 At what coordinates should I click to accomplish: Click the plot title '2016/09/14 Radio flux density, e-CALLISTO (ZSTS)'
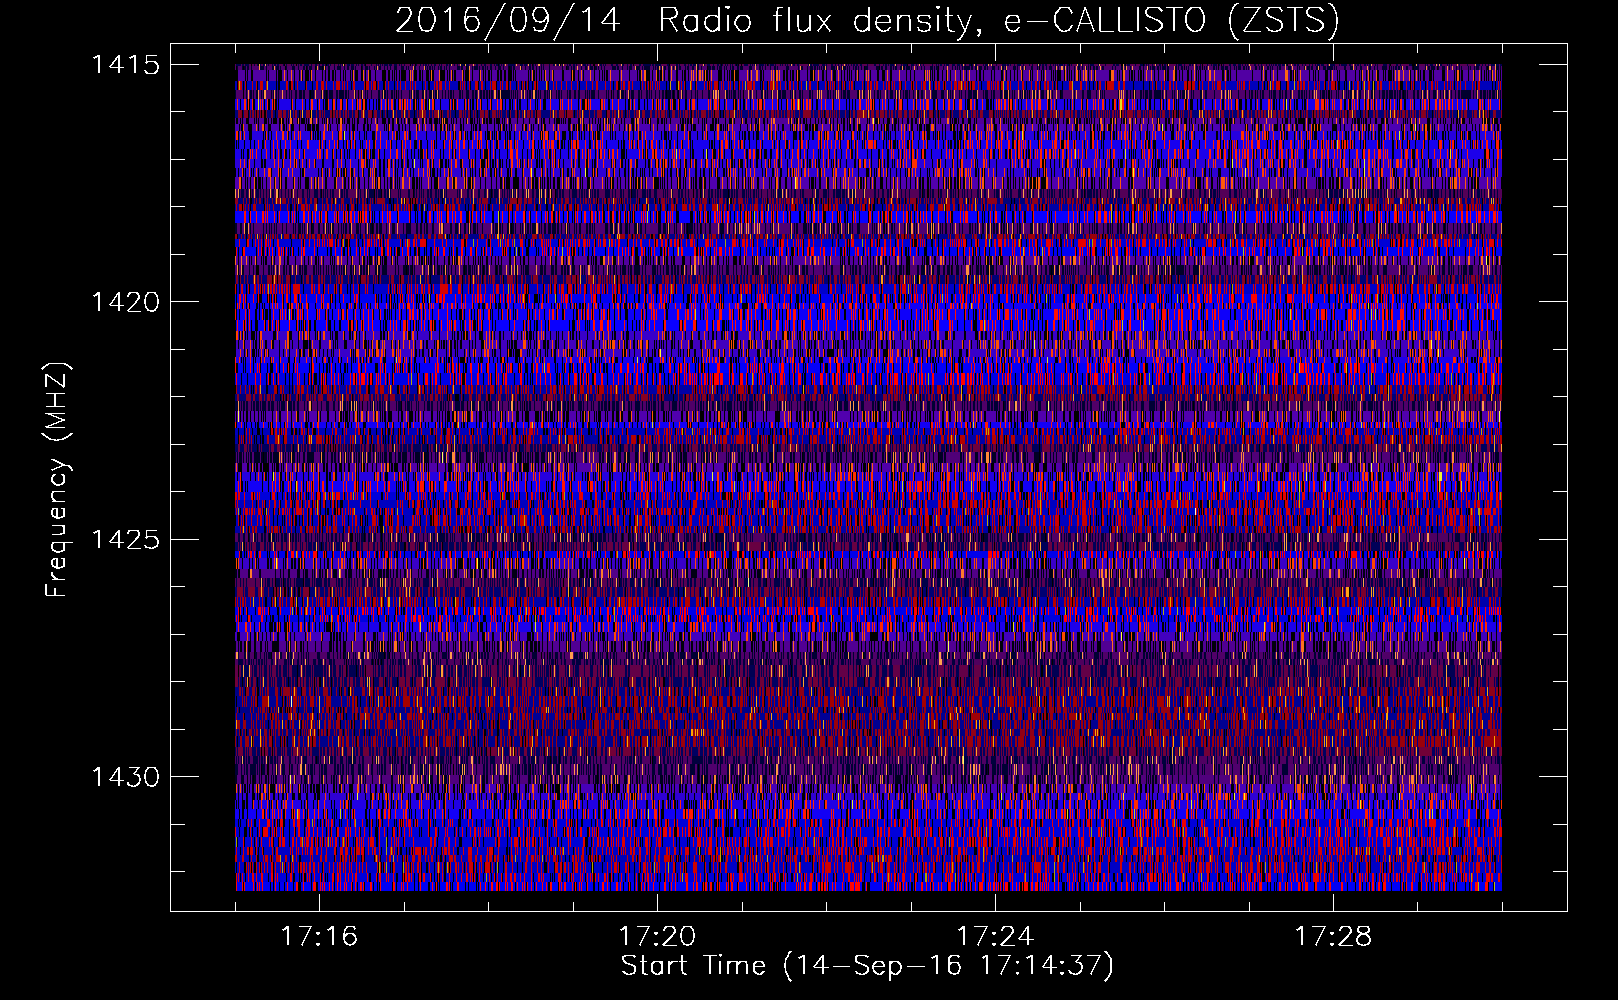[x=867, y=20]
